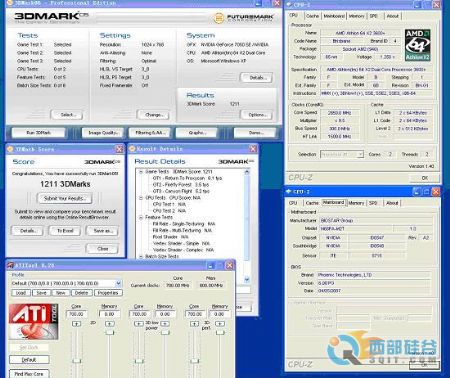Open Memory tab in CPU-Z processor window

[x=356, y=16]
